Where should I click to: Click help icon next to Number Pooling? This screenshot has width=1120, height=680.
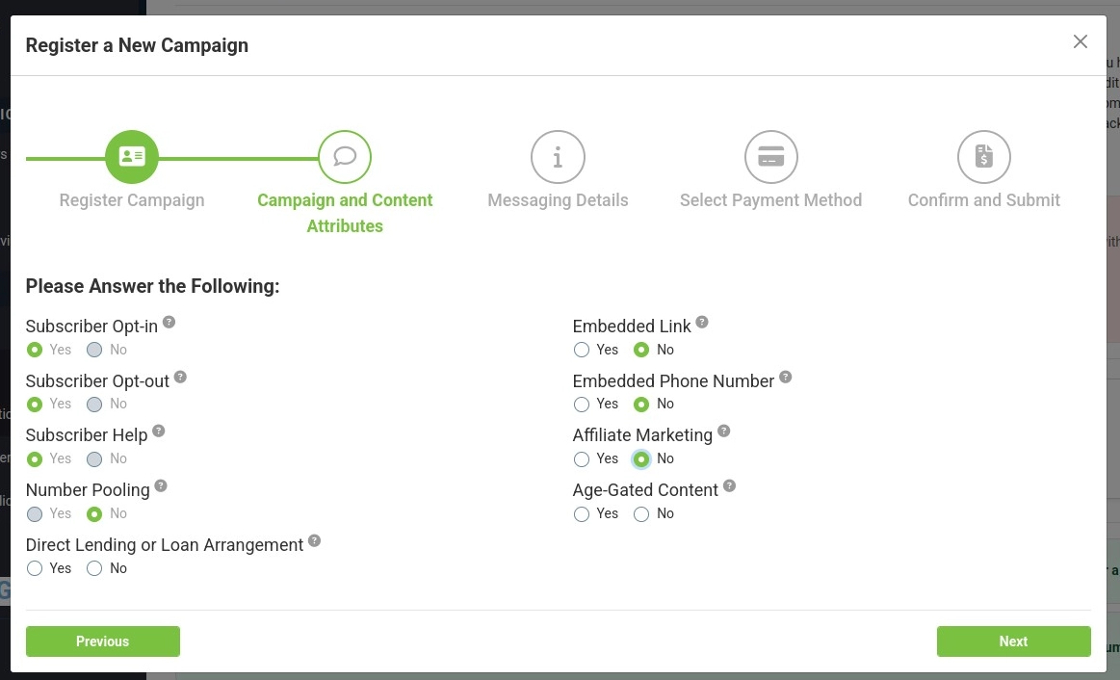[161, 486]
